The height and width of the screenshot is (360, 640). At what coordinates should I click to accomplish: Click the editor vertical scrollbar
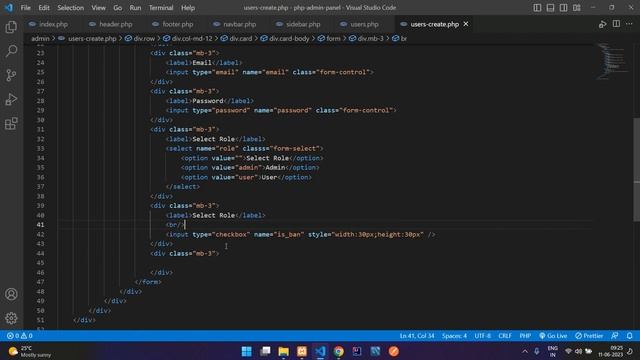637,169
